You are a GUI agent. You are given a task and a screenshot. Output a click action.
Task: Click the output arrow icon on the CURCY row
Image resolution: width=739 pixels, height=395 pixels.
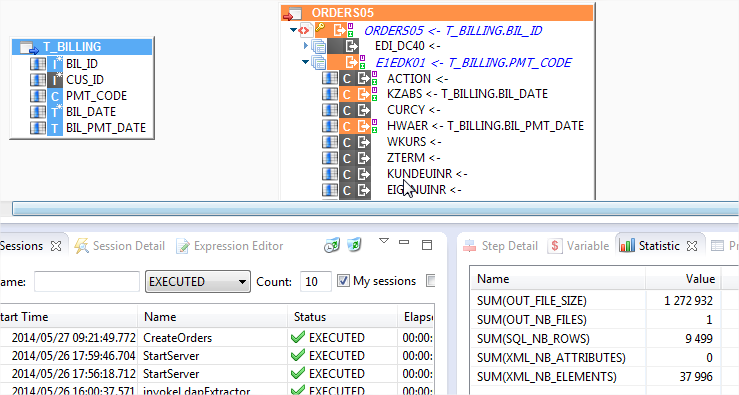point(363,110)
